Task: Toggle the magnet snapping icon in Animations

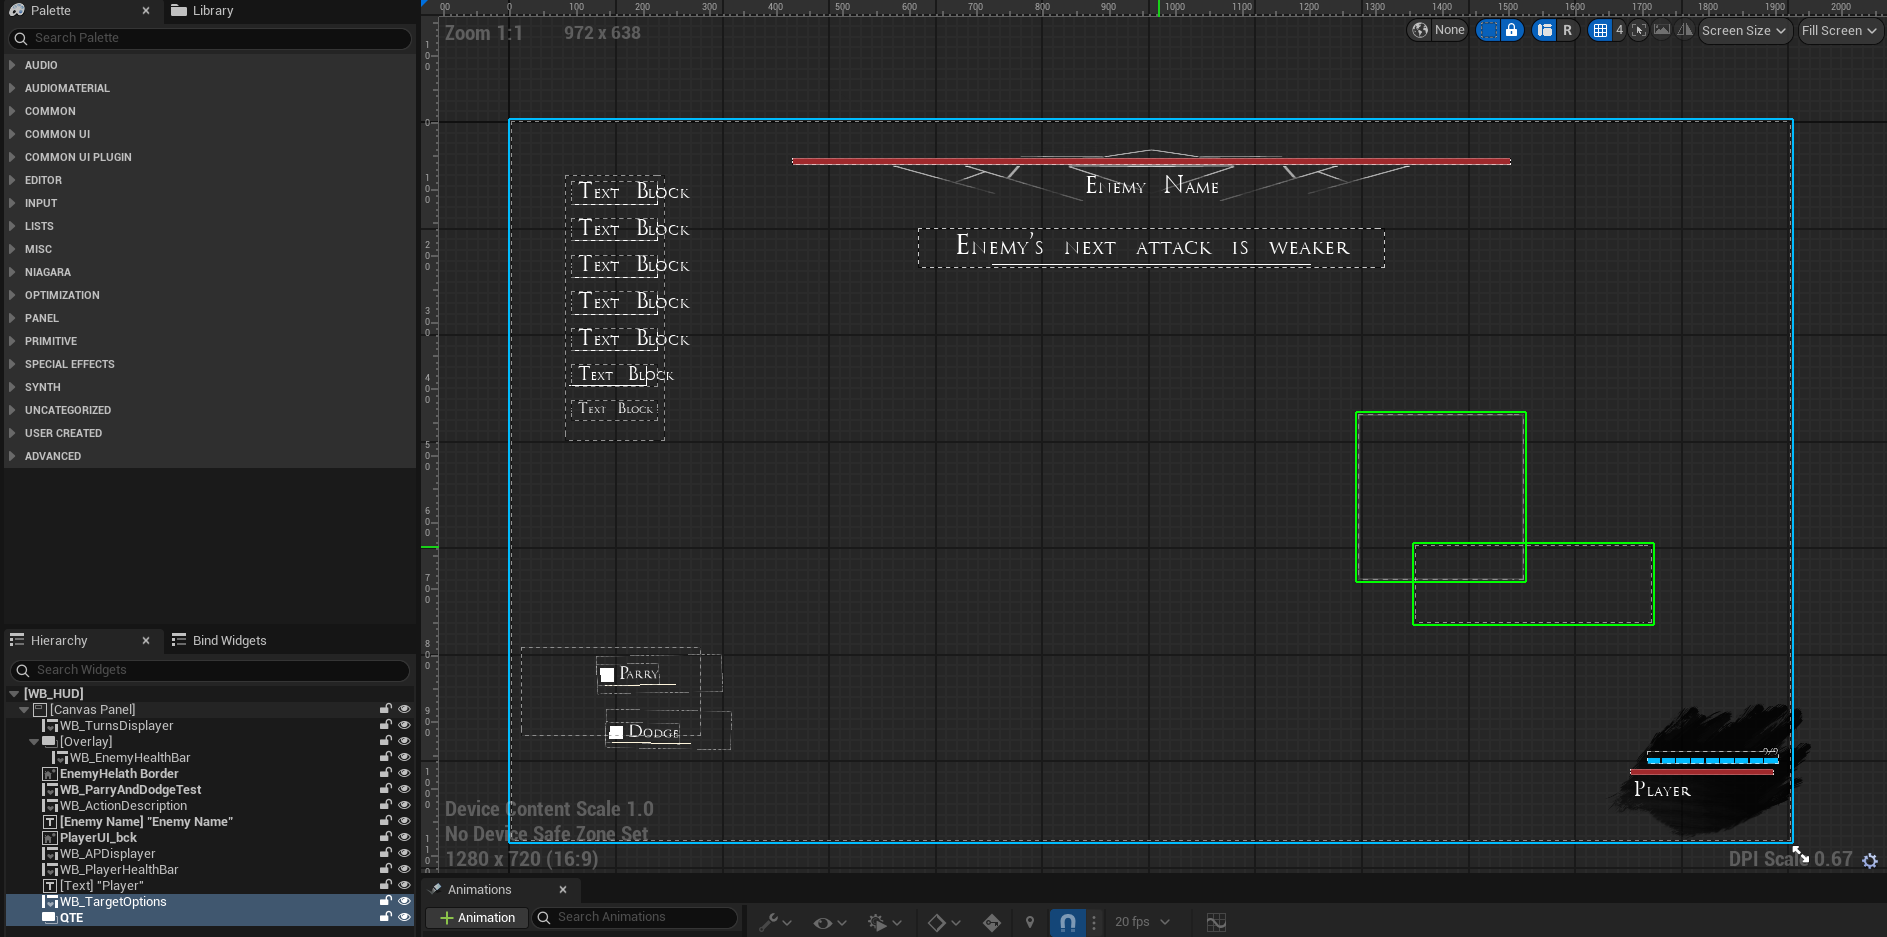Action: click(1067, 922)
